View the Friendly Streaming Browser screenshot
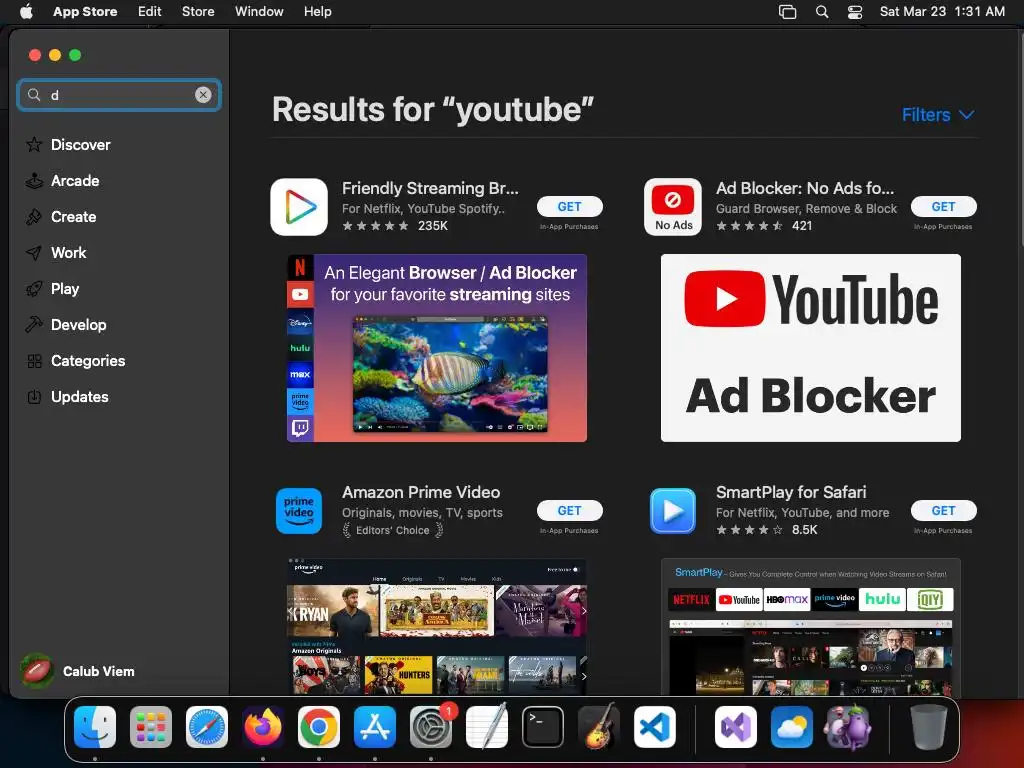The width and height of the screenshot is (1024, 768). coord(437,348)
